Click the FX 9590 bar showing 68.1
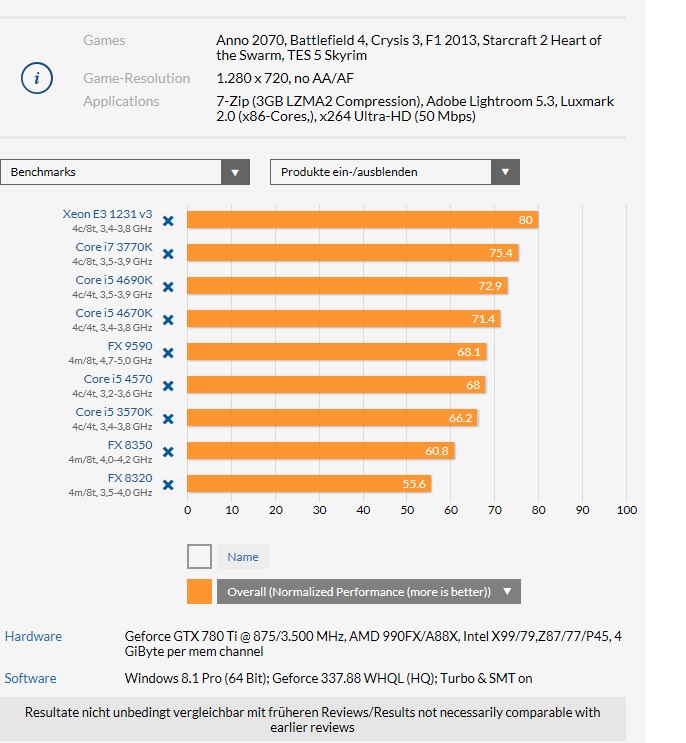686x743 pixels. pos(336,352)
